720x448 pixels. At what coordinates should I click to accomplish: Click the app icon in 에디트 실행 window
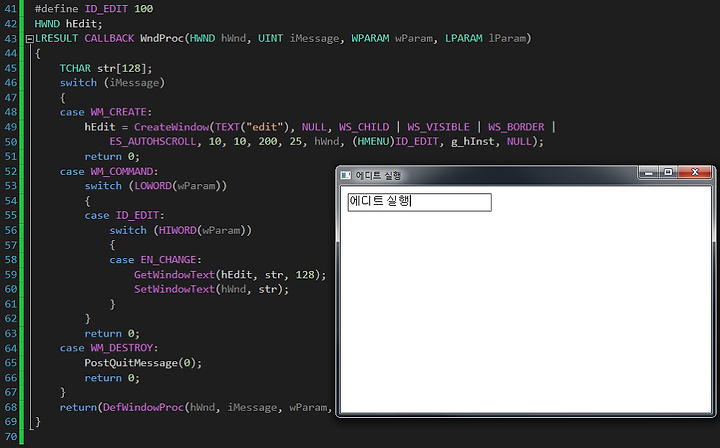345,175
